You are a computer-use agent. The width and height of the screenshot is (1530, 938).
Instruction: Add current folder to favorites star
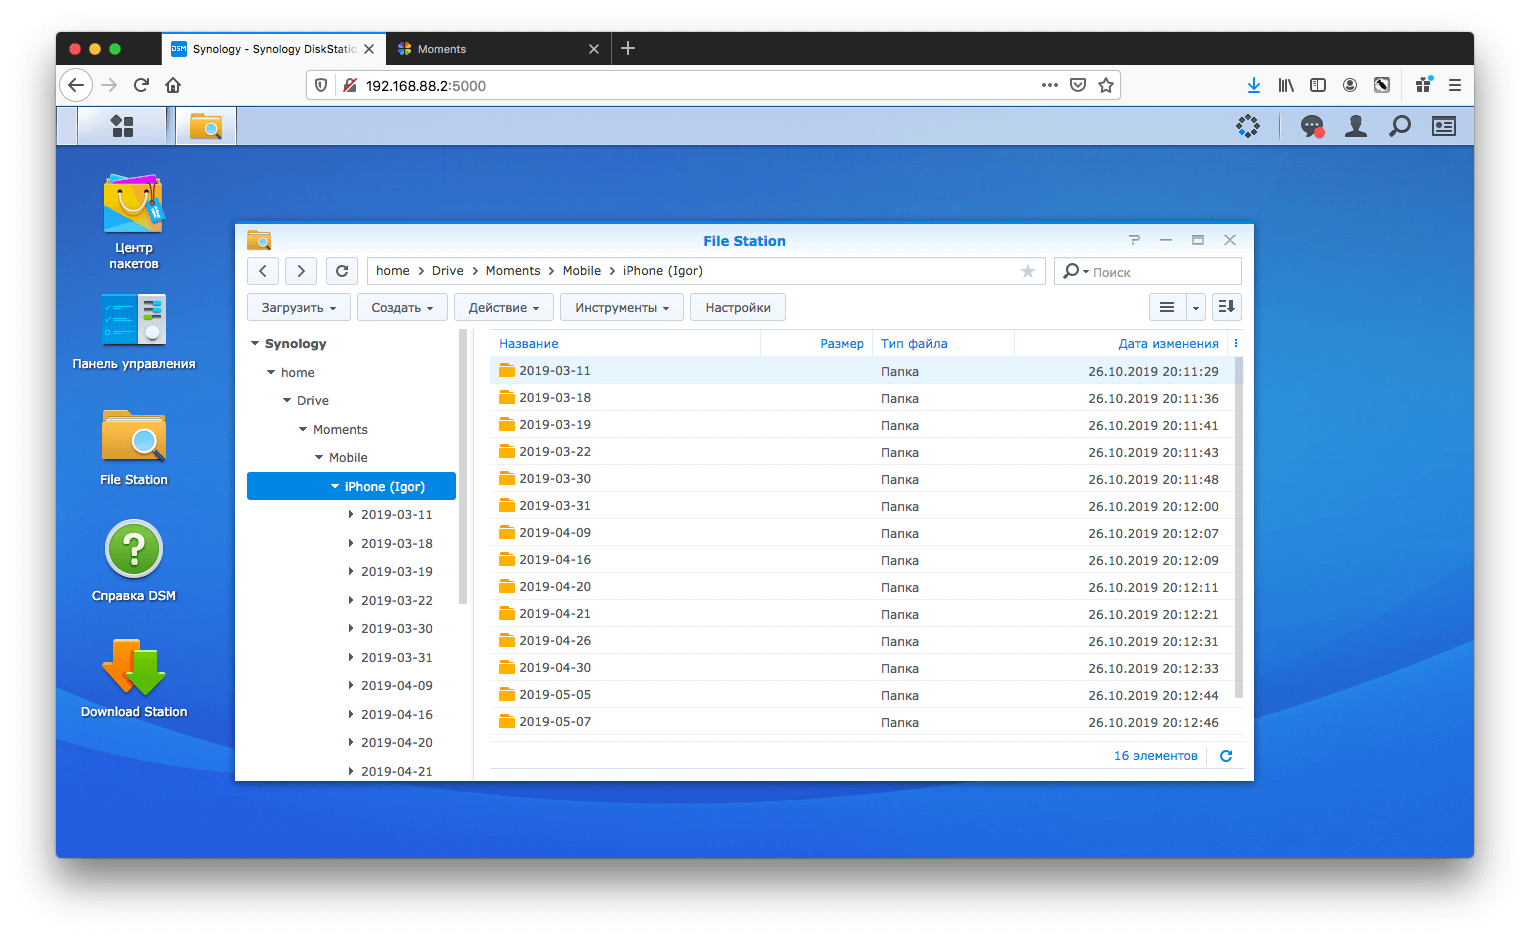click(x=1027, y=271)
